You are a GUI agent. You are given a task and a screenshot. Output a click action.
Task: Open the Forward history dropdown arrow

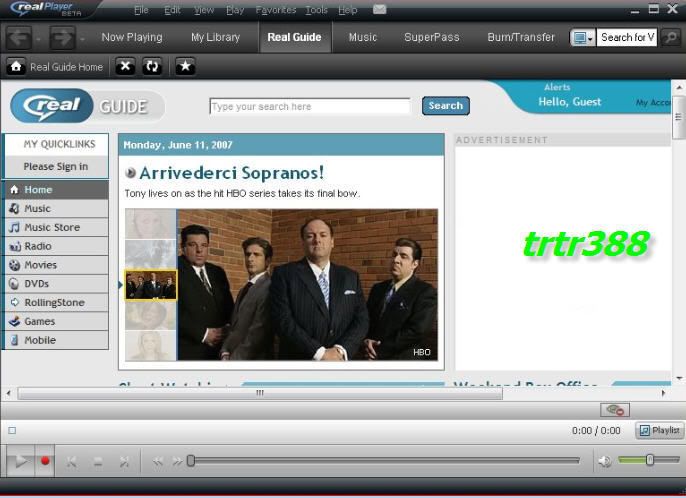(81, 39)
